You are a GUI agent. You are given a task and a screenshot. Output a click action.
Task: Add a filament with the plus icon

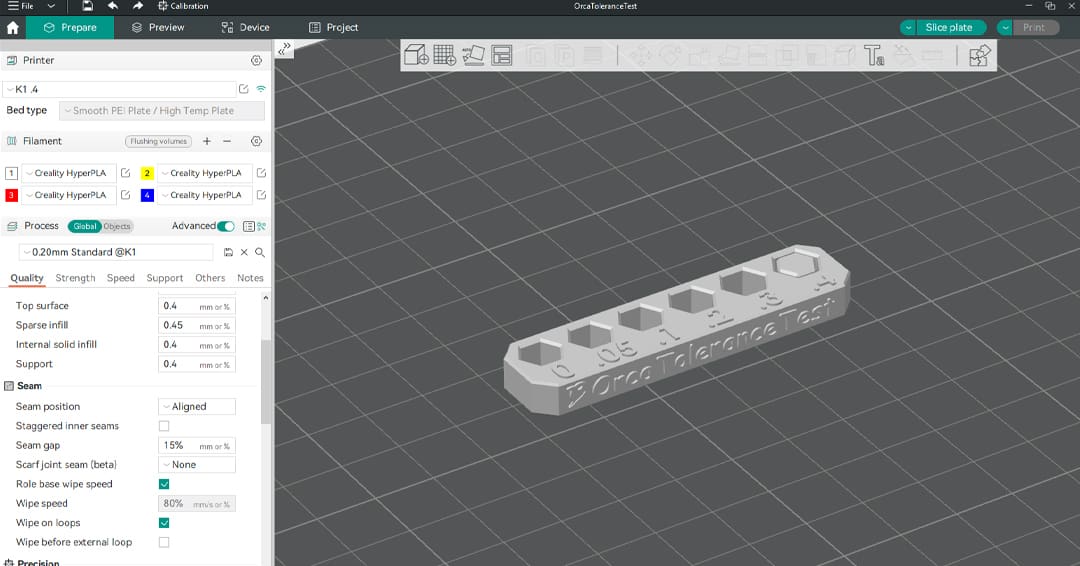tap(207, 141)
